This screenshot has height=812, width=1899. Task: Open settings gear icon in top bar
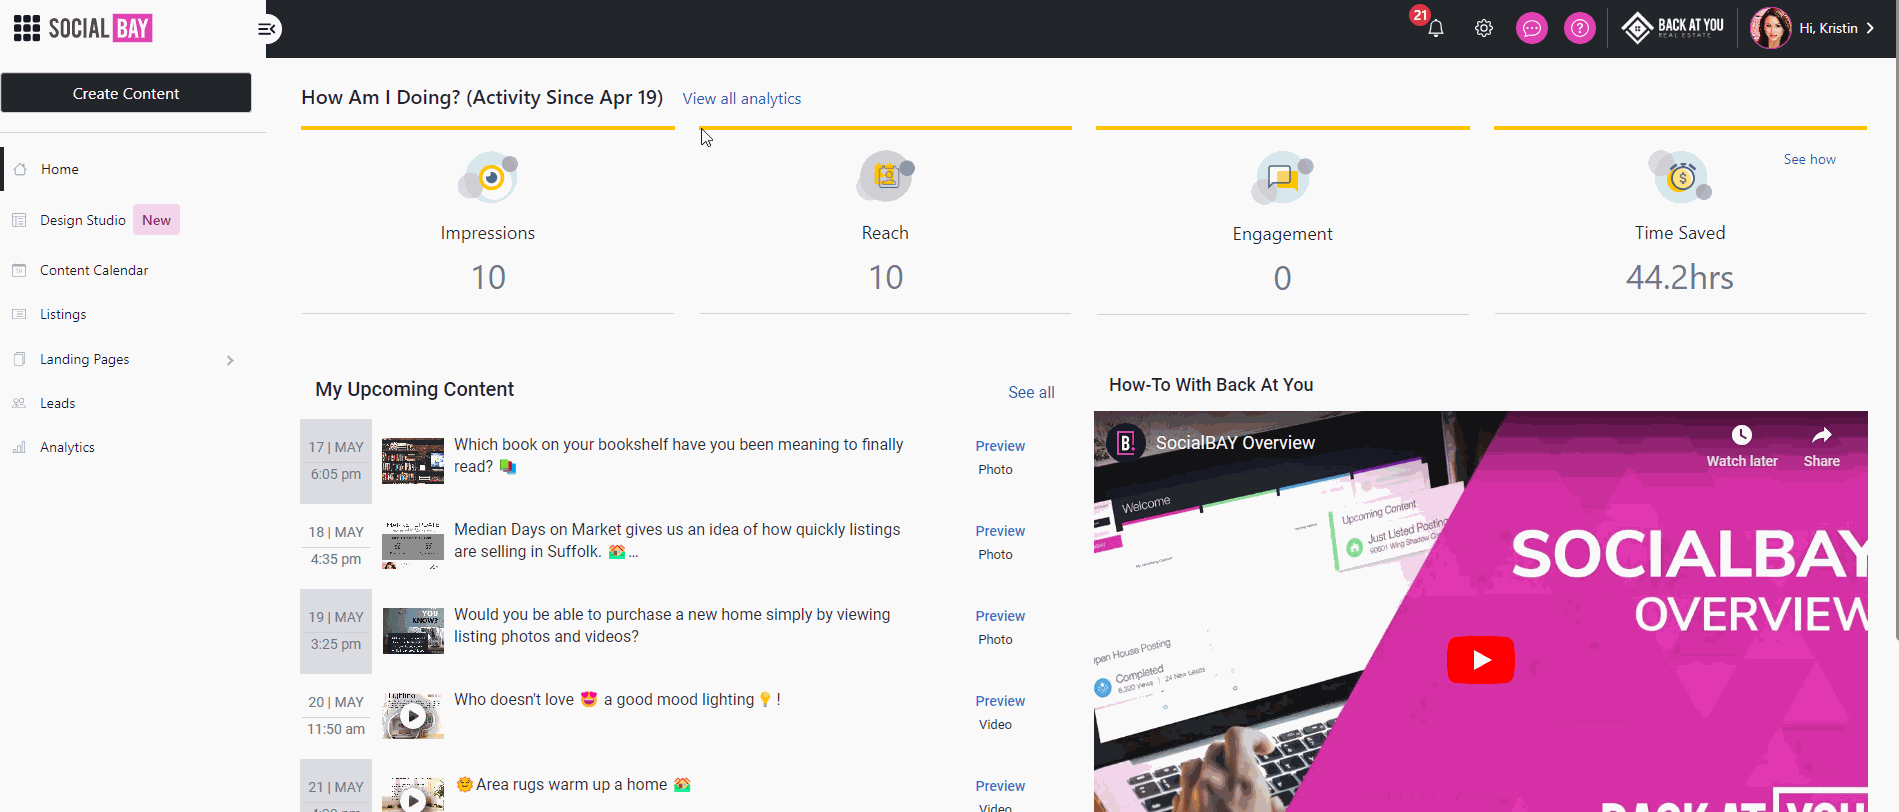1484,28
